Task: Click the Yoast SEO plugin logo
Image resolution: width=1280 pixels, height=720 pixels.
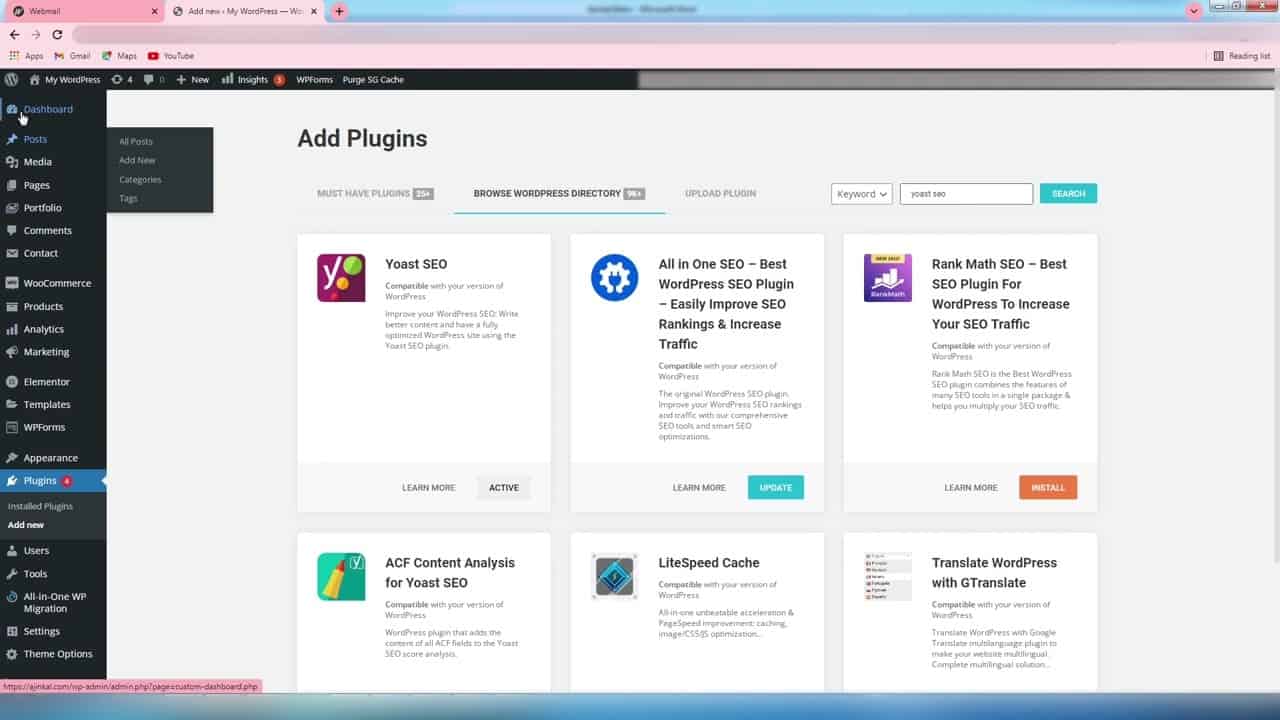Action: tap(341, 278)
